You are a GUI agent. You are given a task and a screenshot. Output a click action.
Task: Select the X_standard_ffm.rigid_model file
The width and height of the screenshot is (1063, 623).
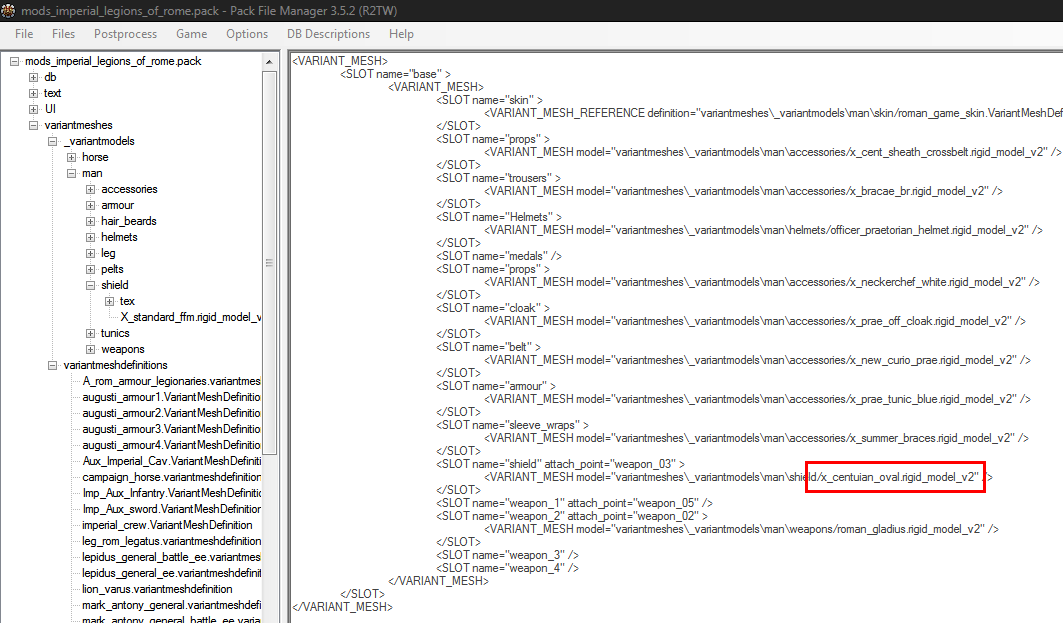click(190, 317)
